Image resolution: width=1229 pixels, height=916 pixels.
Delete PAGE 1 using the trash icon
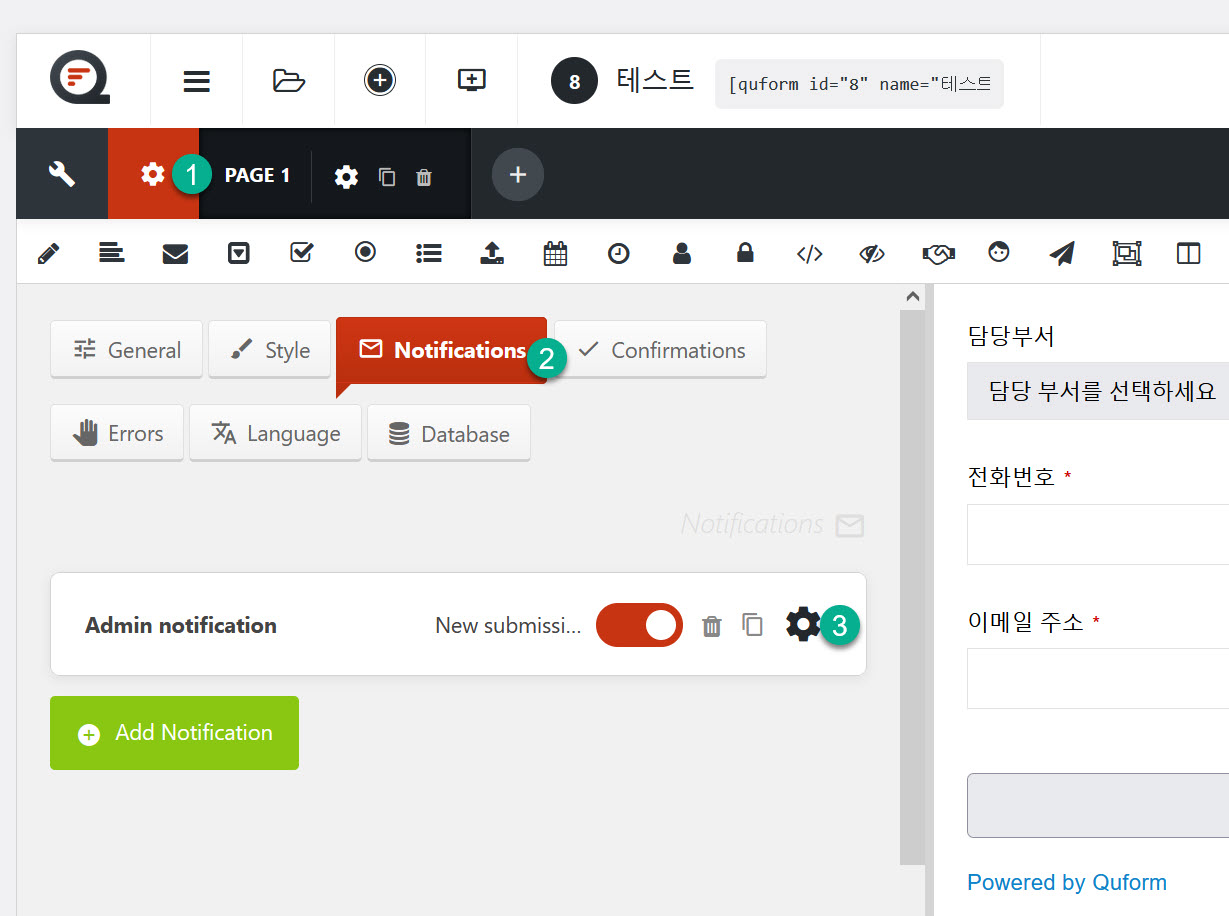(423, 175)
